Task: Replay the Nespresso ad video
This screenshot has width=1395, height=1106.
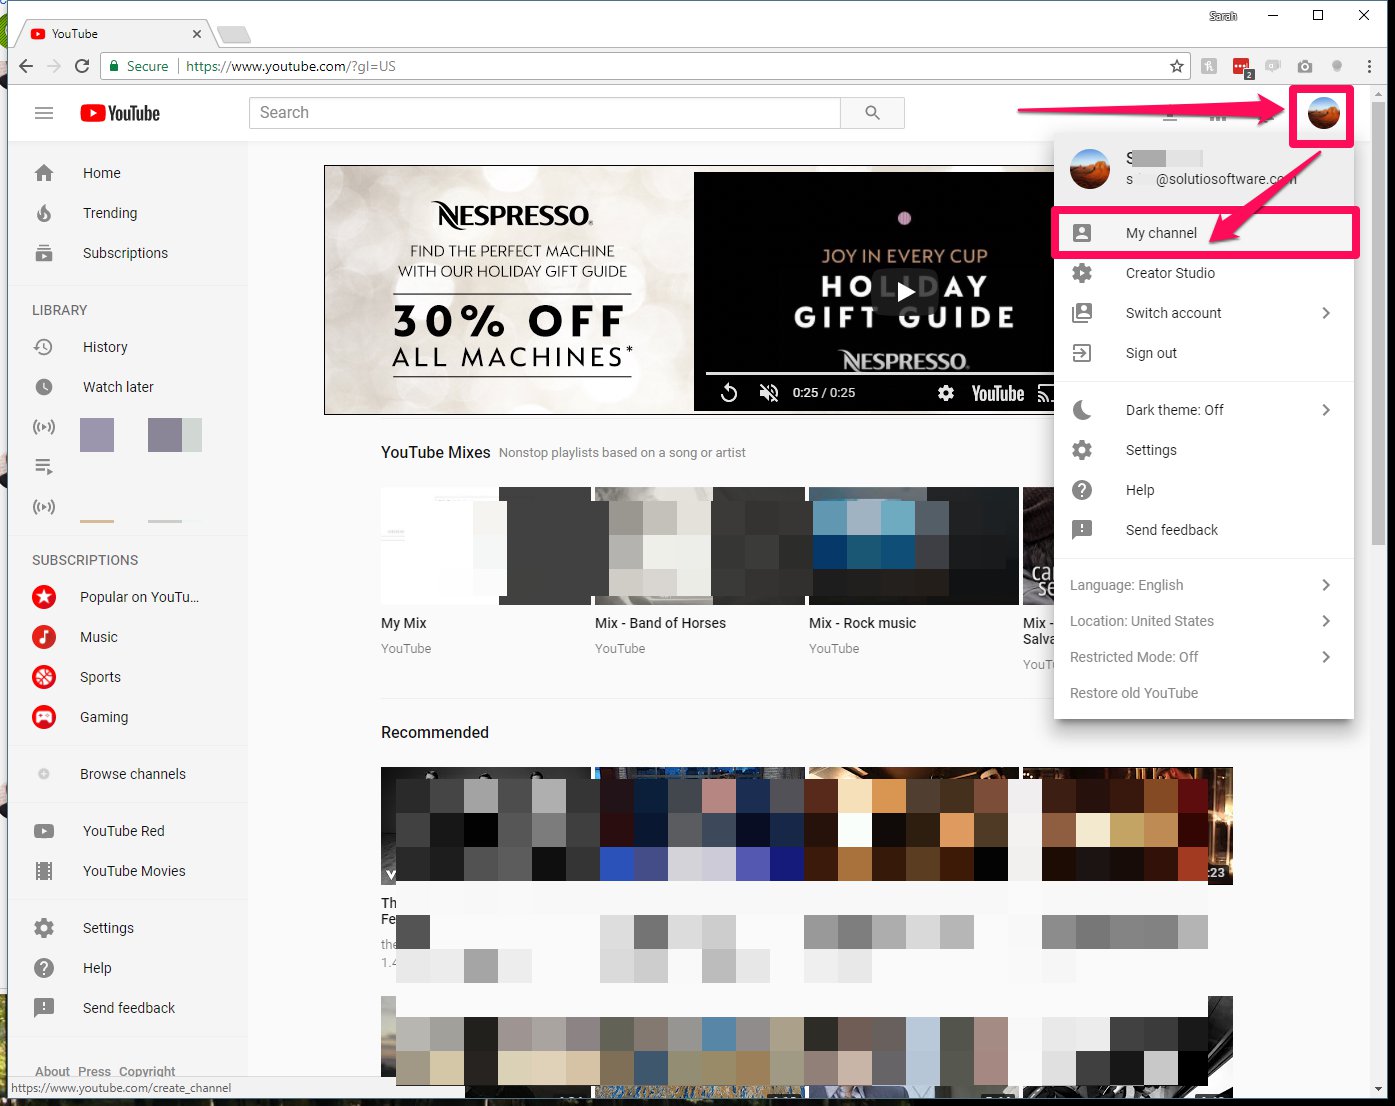Action: (729, 393)
